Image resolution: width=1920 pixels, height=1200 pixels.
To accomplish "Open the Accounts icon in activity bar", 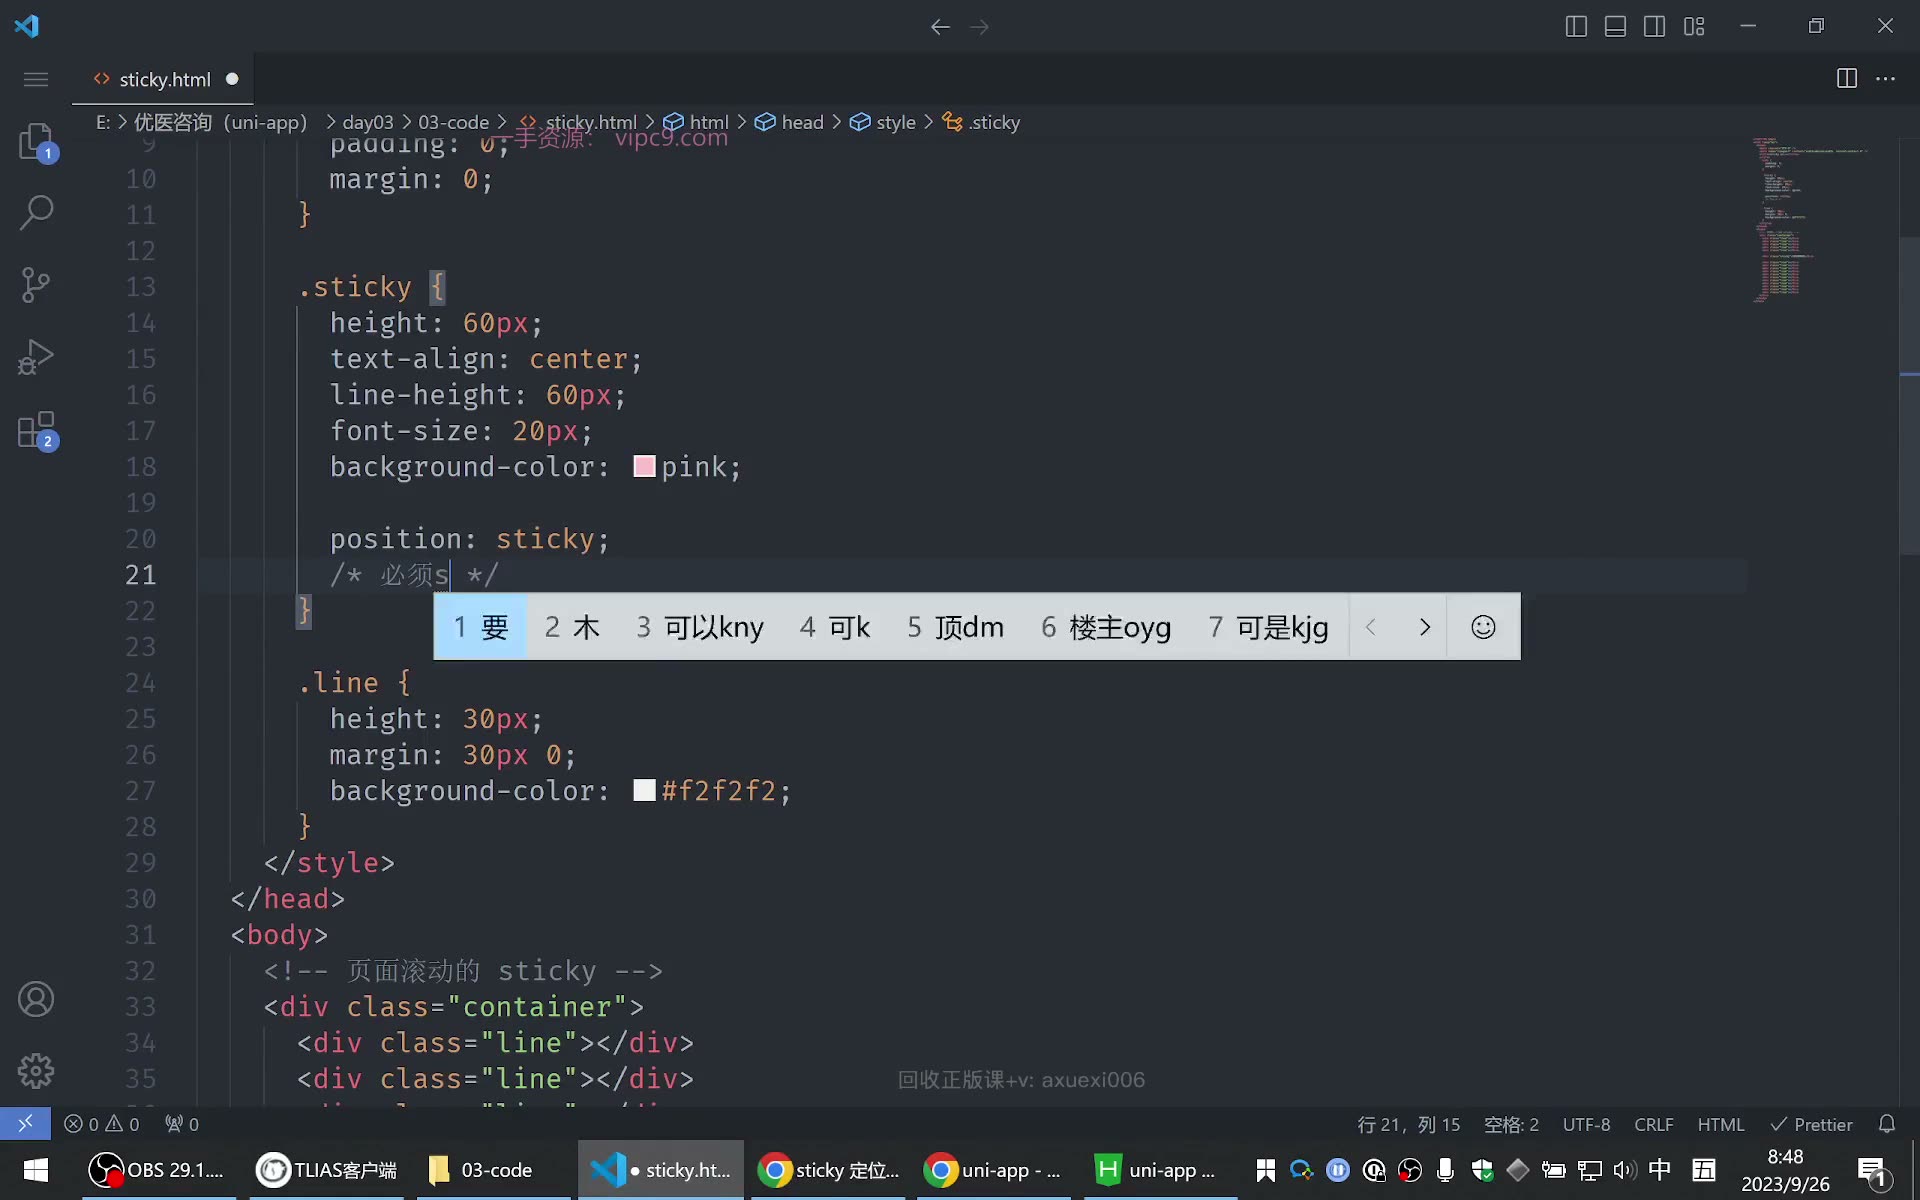I will pyautogui.click(x=36, y=999).
